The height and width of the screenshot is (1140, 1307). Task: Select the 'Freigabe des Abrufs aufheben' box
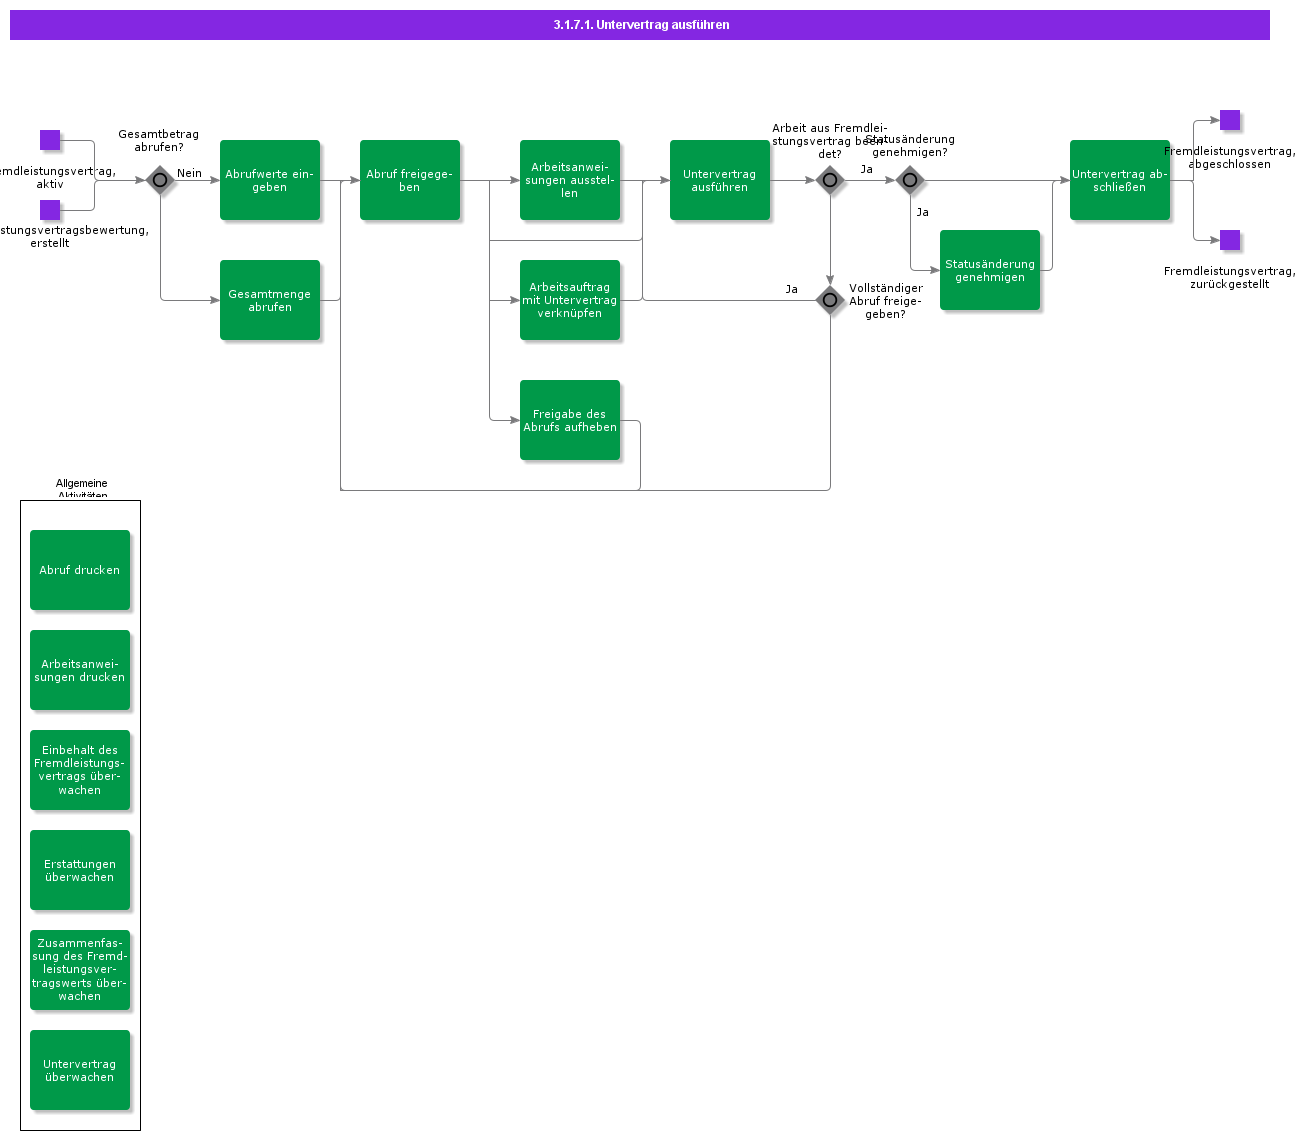point(570,420)
